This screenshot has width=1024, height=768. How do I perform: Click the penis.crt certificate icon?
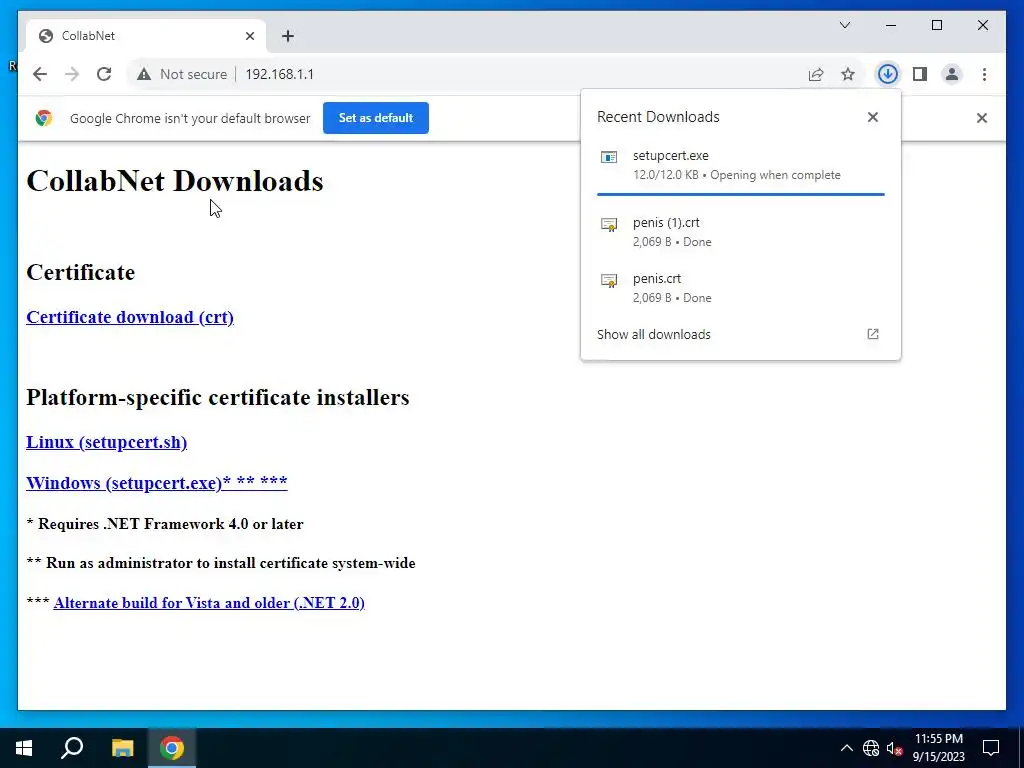pos(609,281)
